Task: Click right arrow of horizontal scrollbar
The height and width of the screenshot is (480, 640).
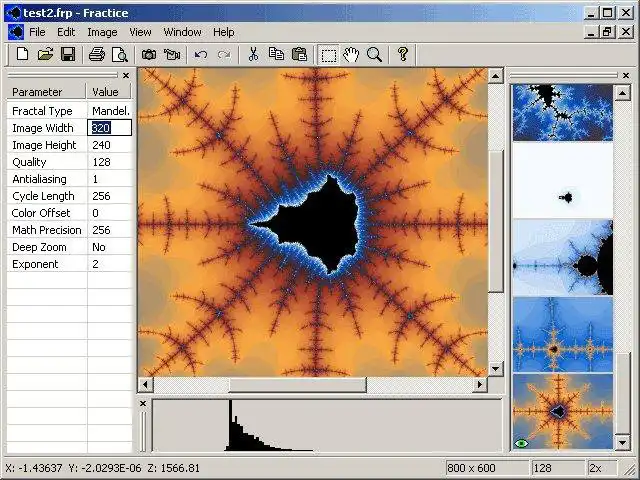Action: tap(480, 384)
